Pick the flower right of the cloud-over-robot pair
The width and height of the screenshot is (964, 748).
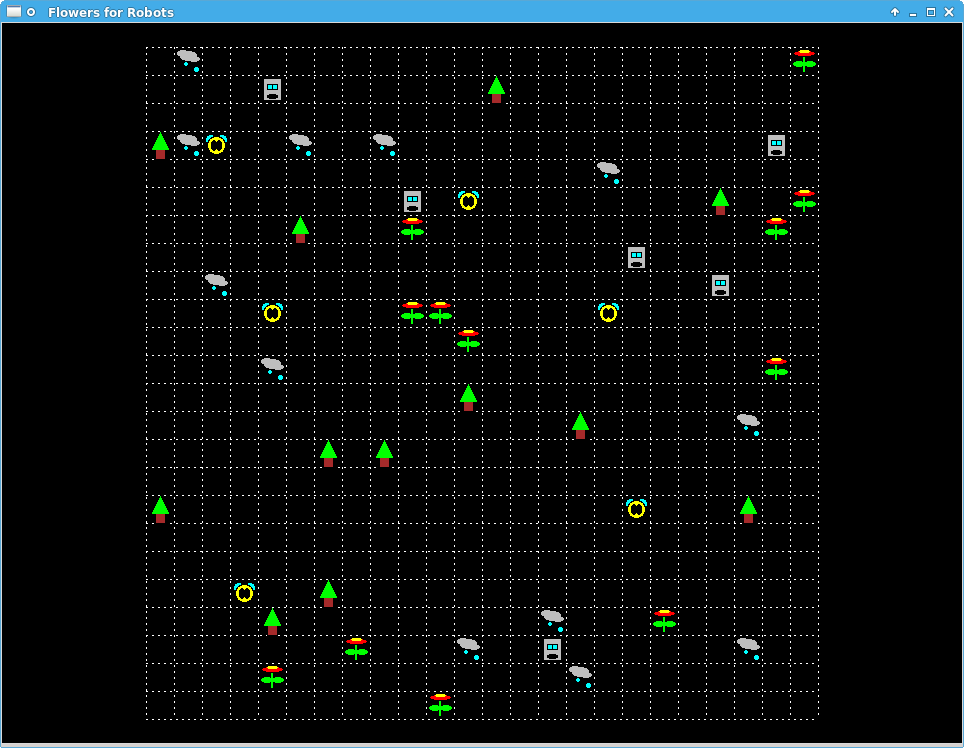665,621
